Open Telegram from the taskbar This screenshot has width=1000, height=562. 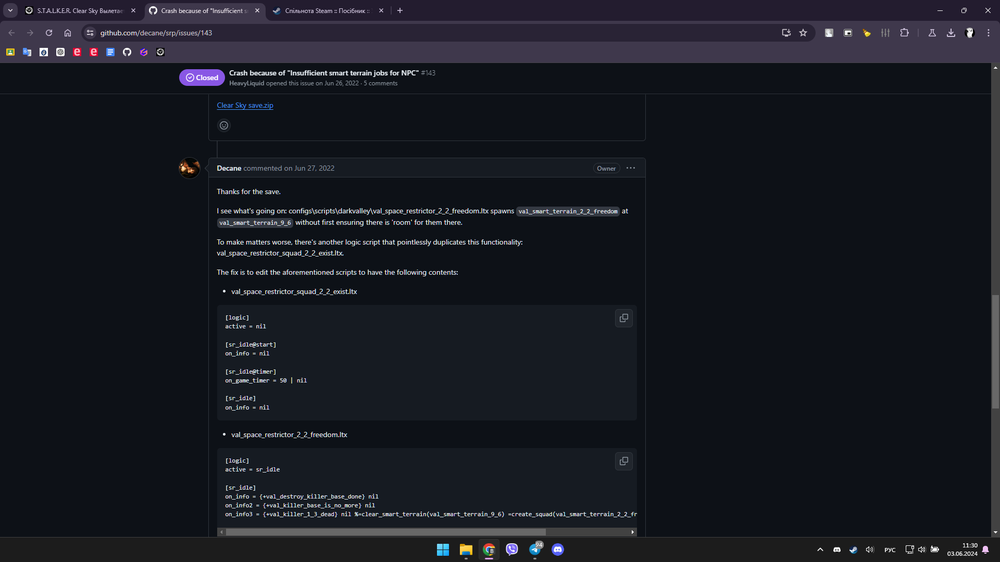534,550
